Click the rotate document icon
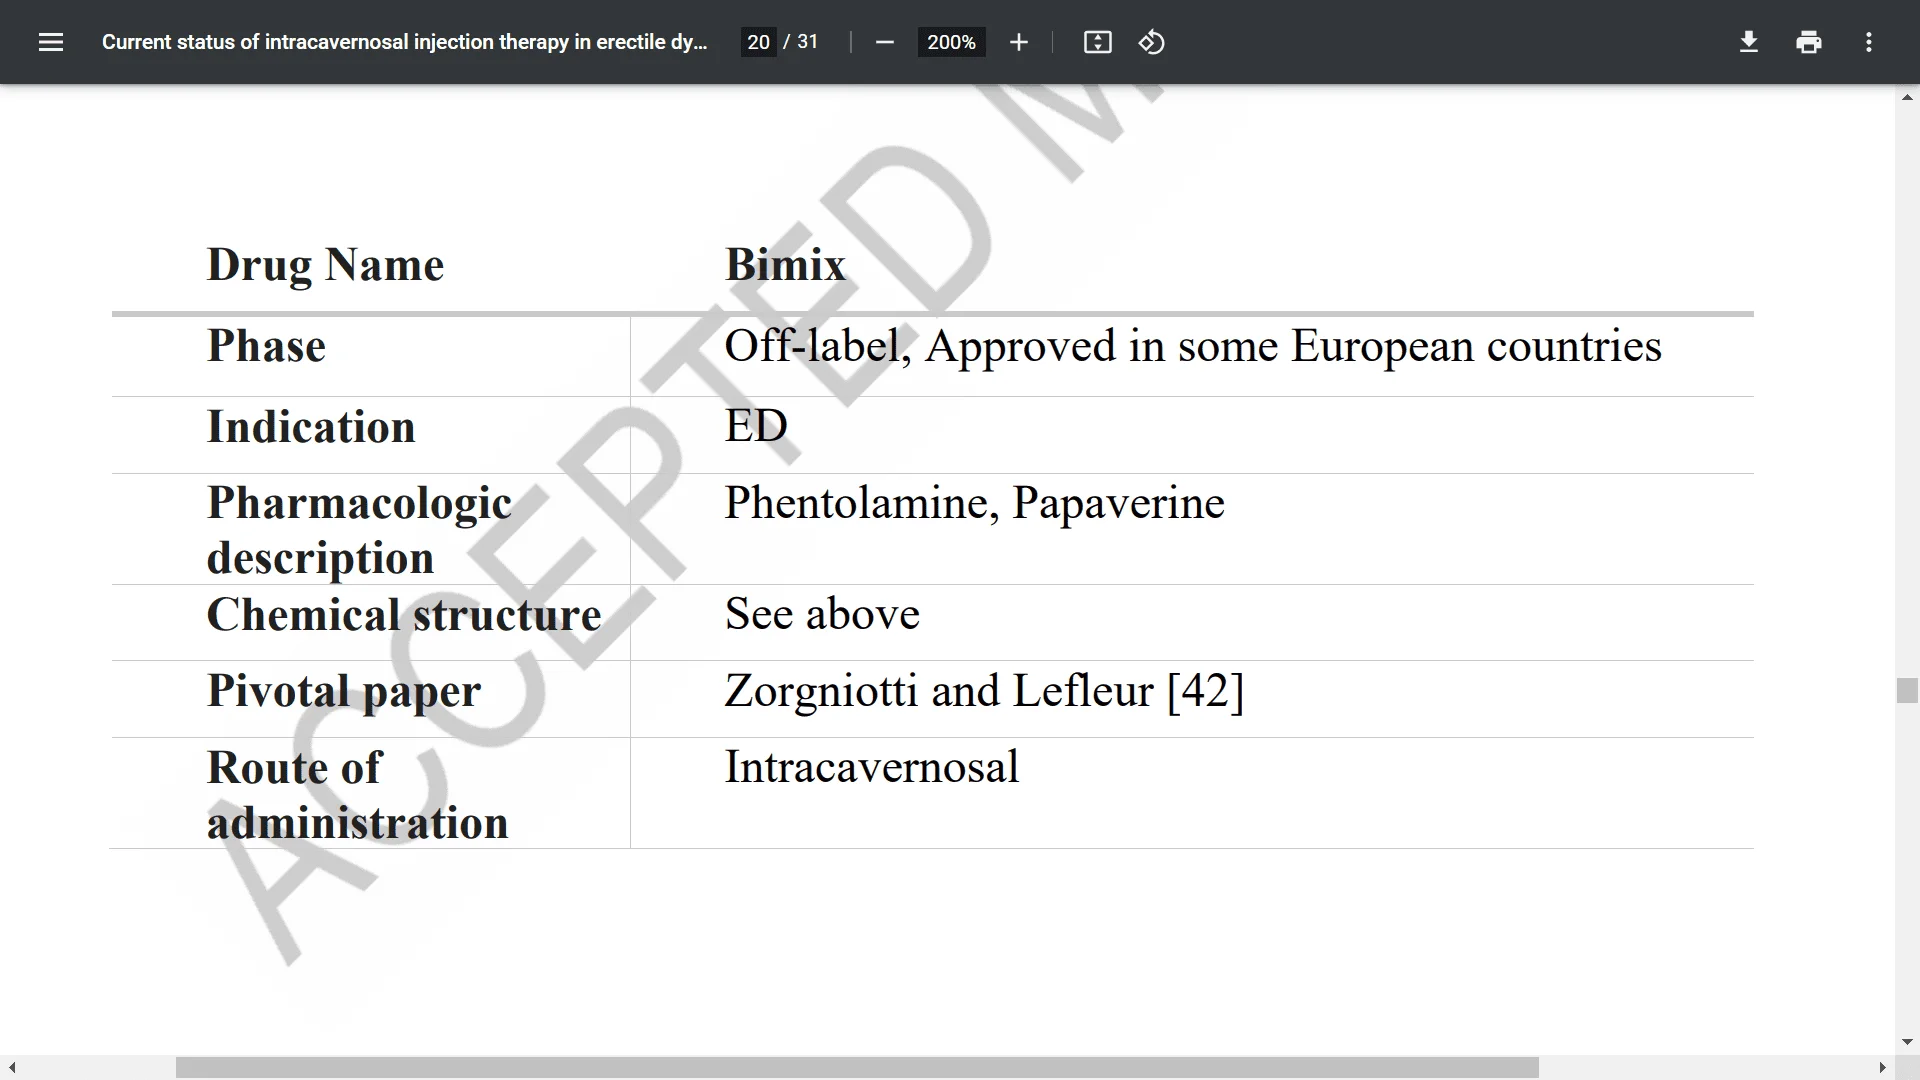 pos(1151,42)
